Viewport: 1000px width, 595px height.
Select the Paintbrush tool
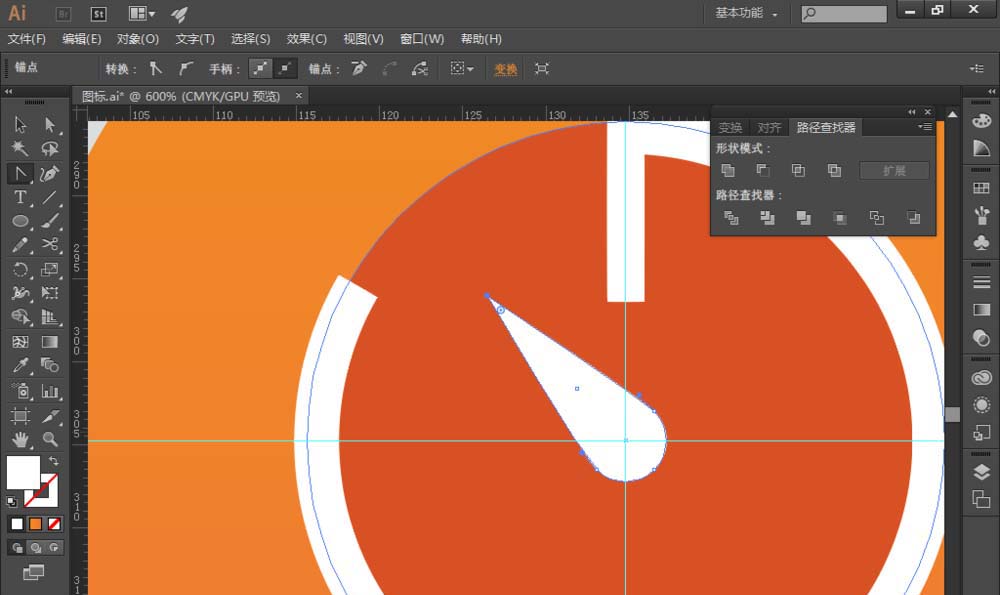click(x=50, y=221)
